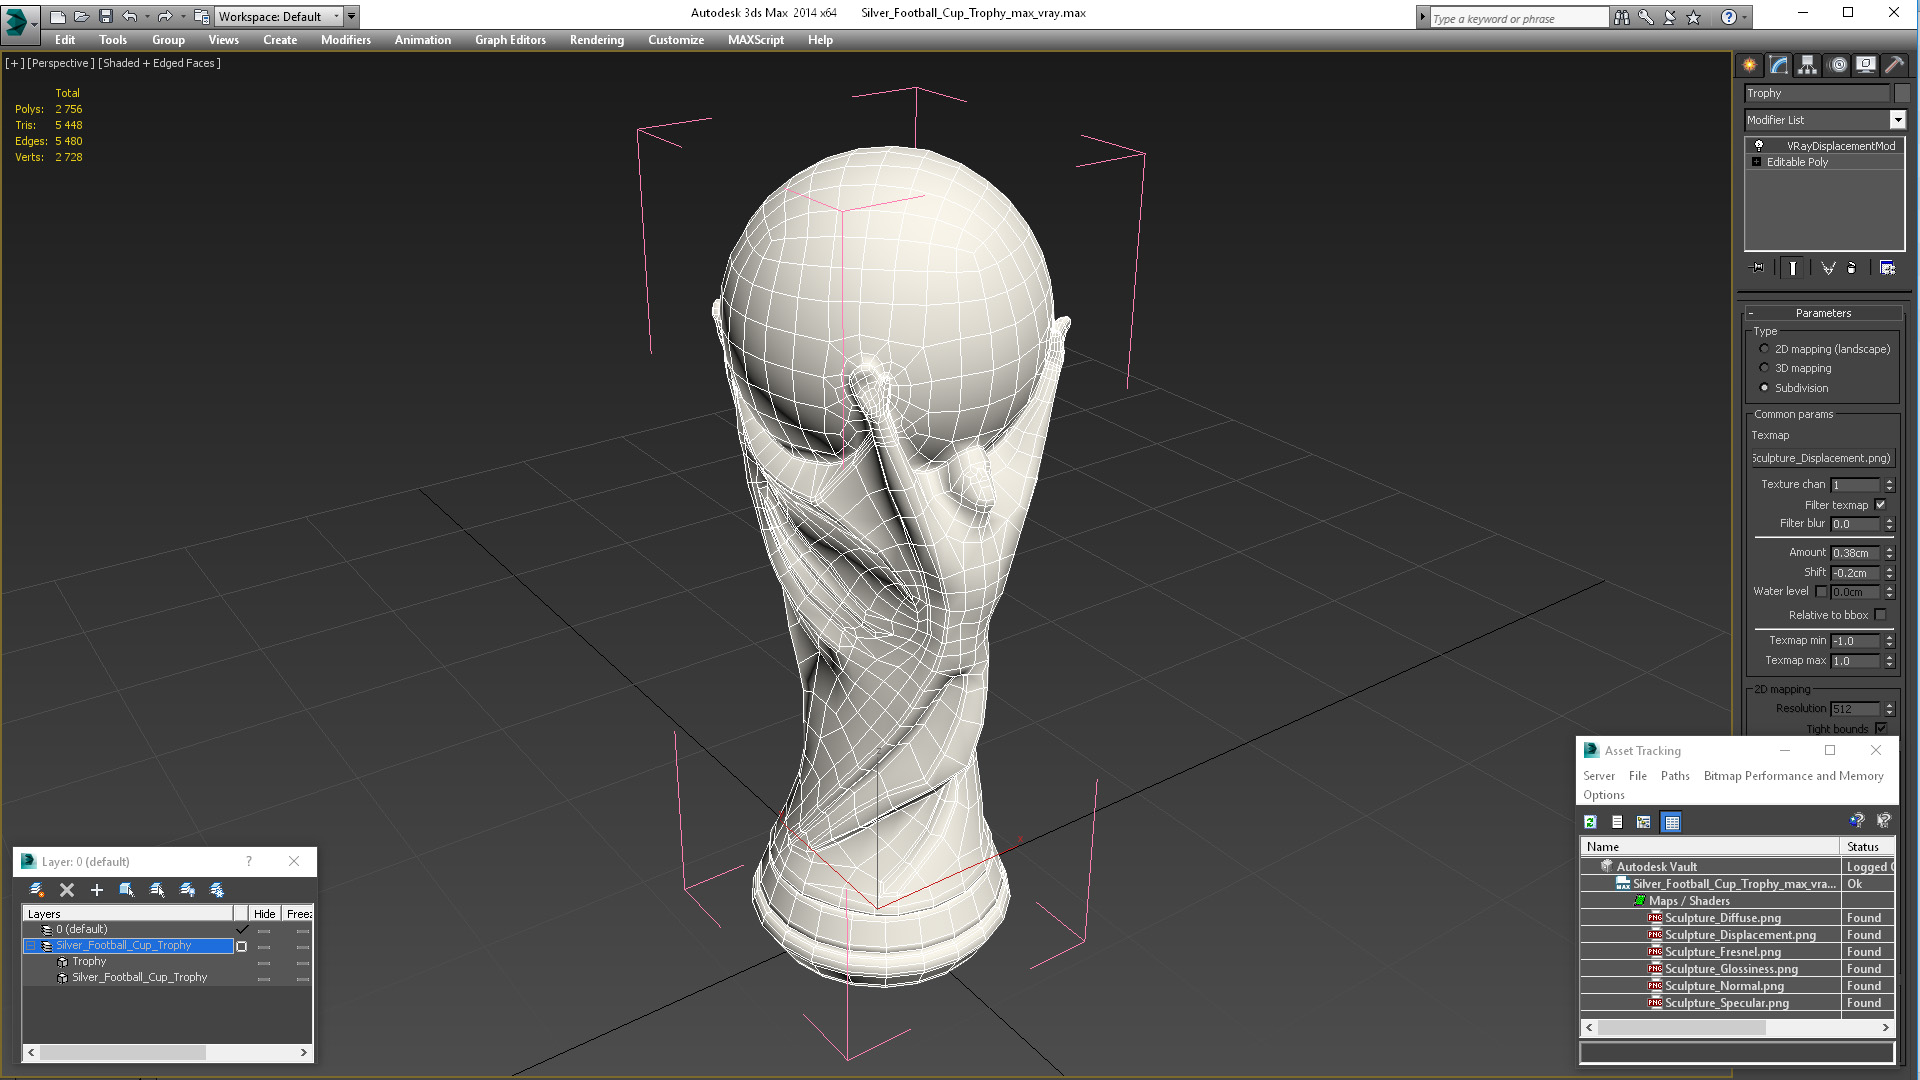Click the Amount spinner arrows

pos(1889,553)
